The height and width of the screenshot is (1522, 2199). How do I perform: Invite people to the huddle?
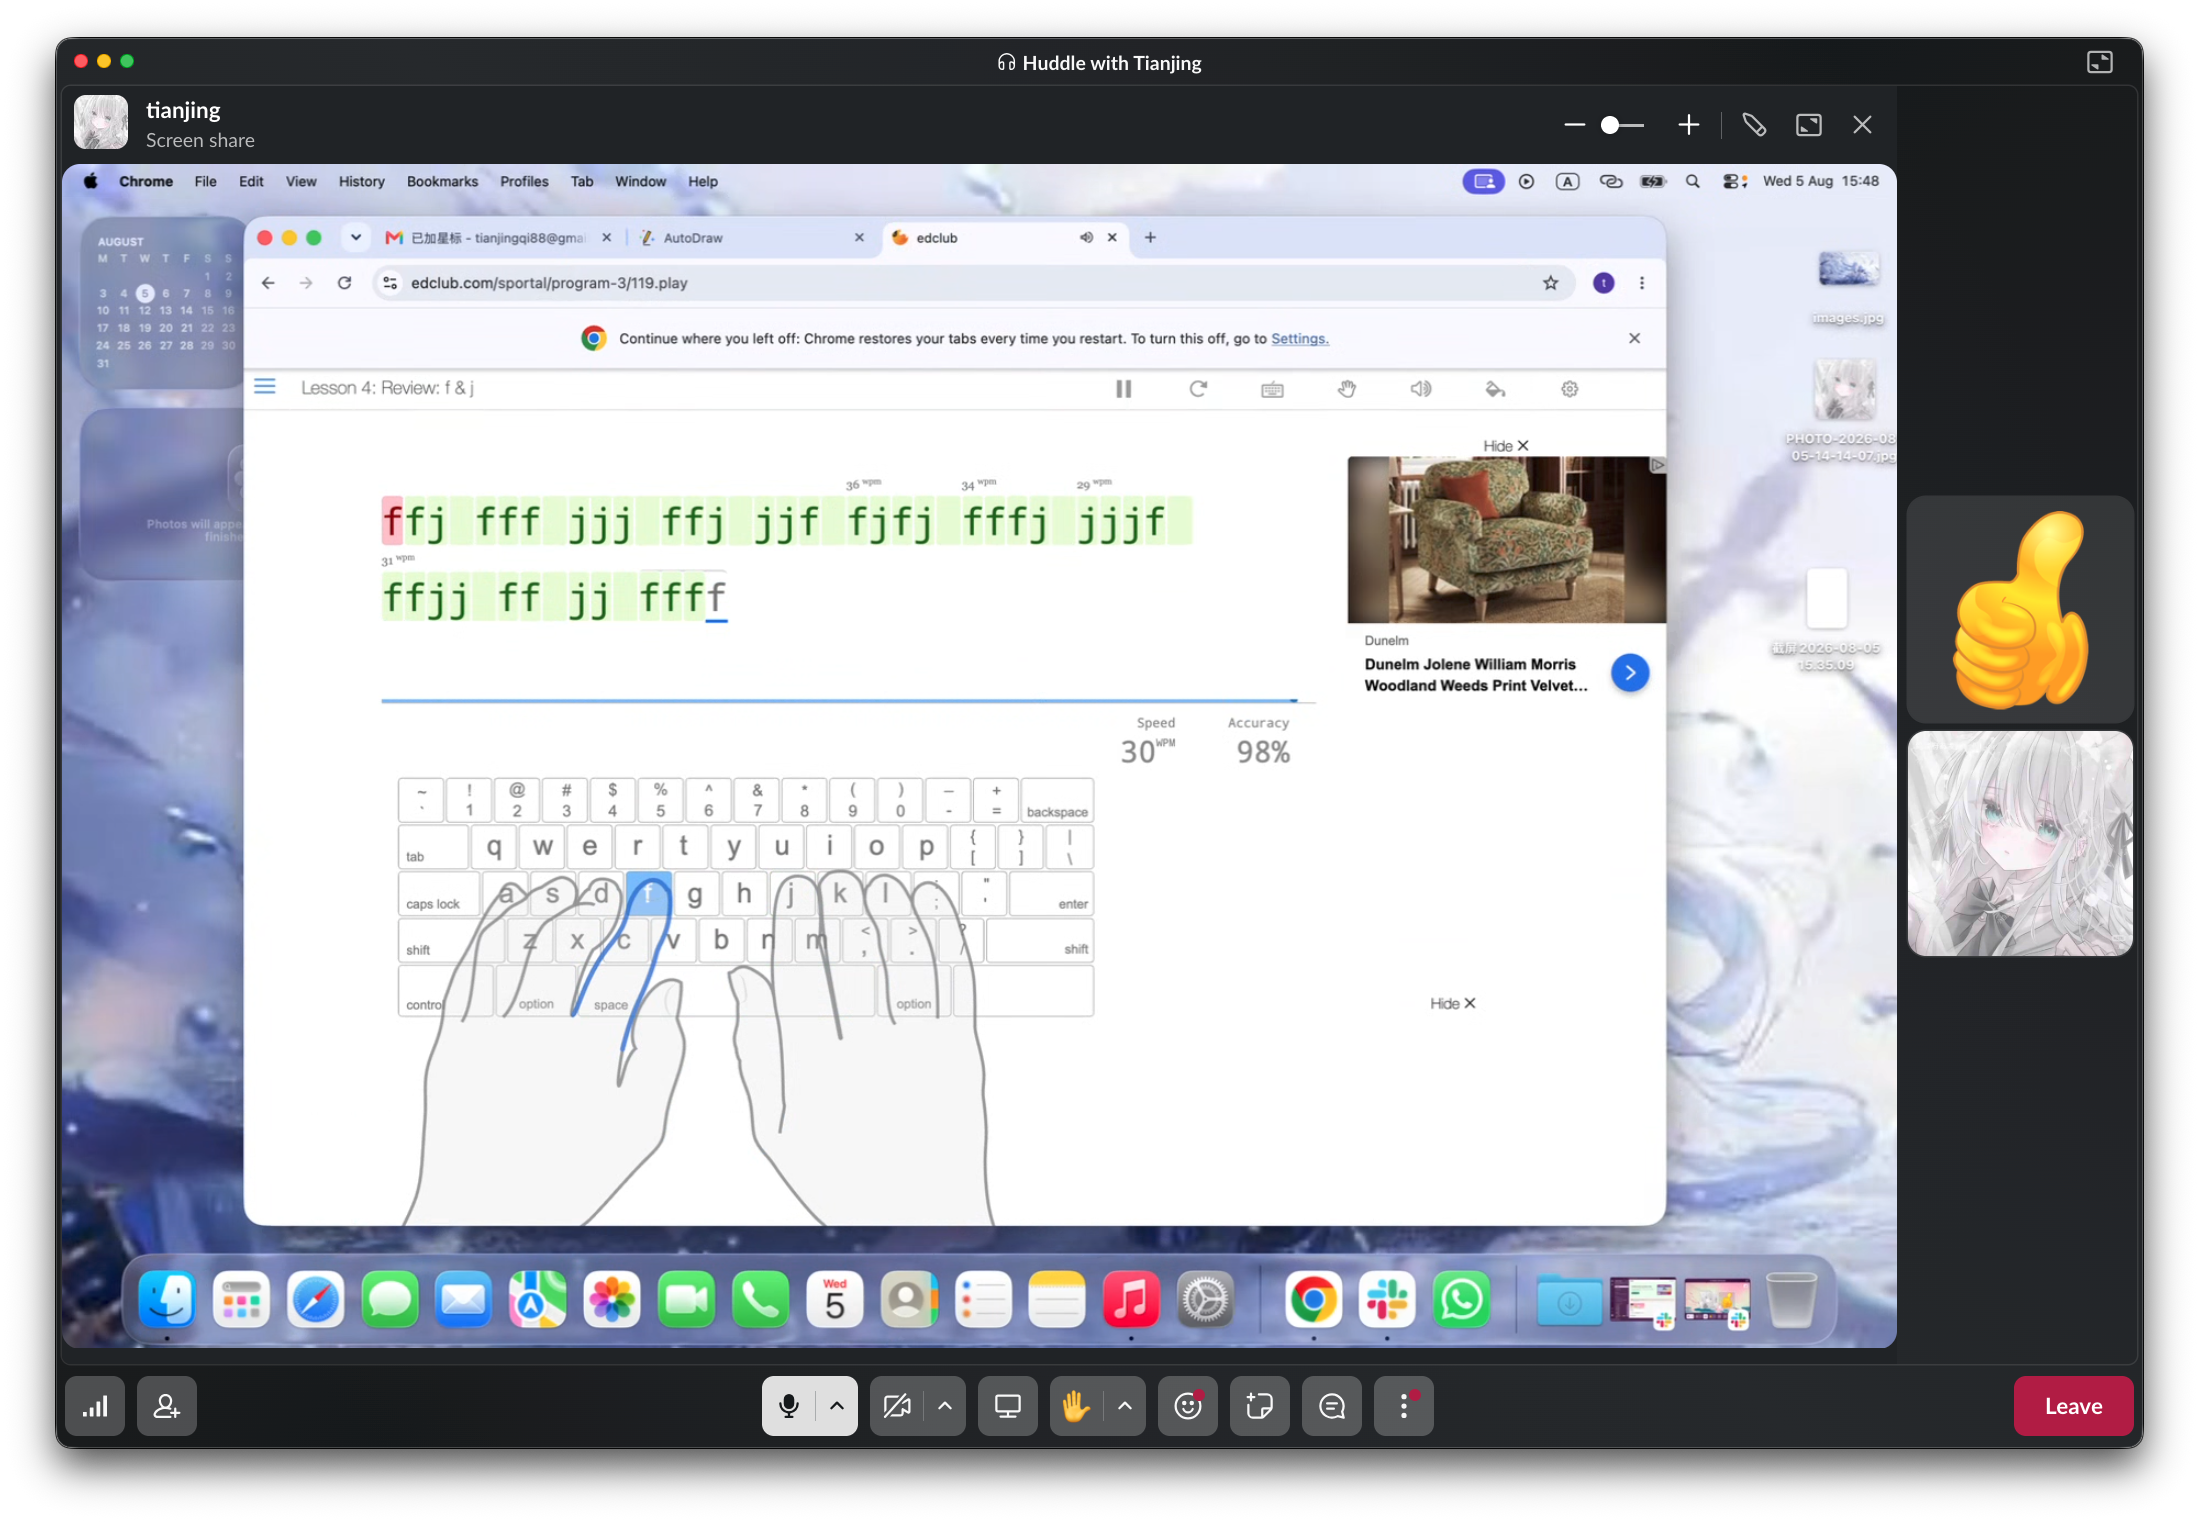click(x=167, y=1407)
